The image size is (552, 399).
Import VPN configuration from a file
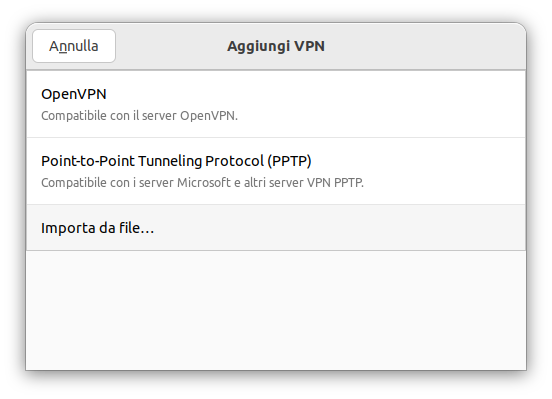point(276,228)
